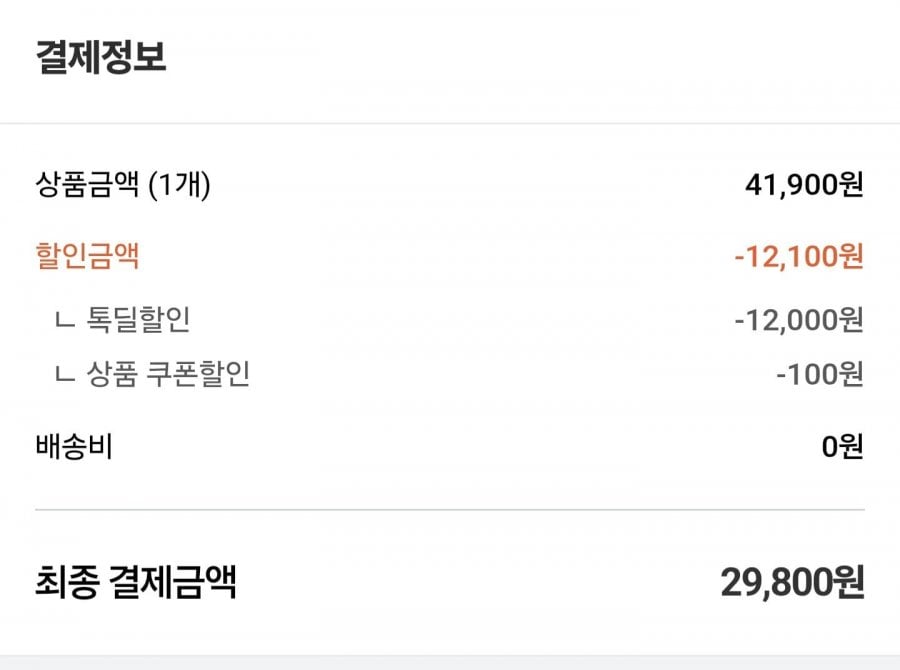Click the 결제정보 heading
Image resolution: width=900 pixels, height=670 pixels.
(x=101, y=57)
